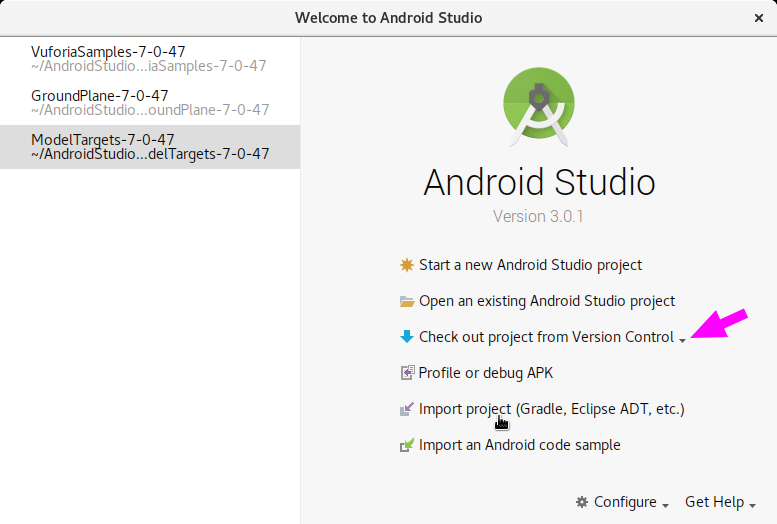The image size is (777, 524).
Task: Click the folder icon for opening existing project
Action: [407, 301]
